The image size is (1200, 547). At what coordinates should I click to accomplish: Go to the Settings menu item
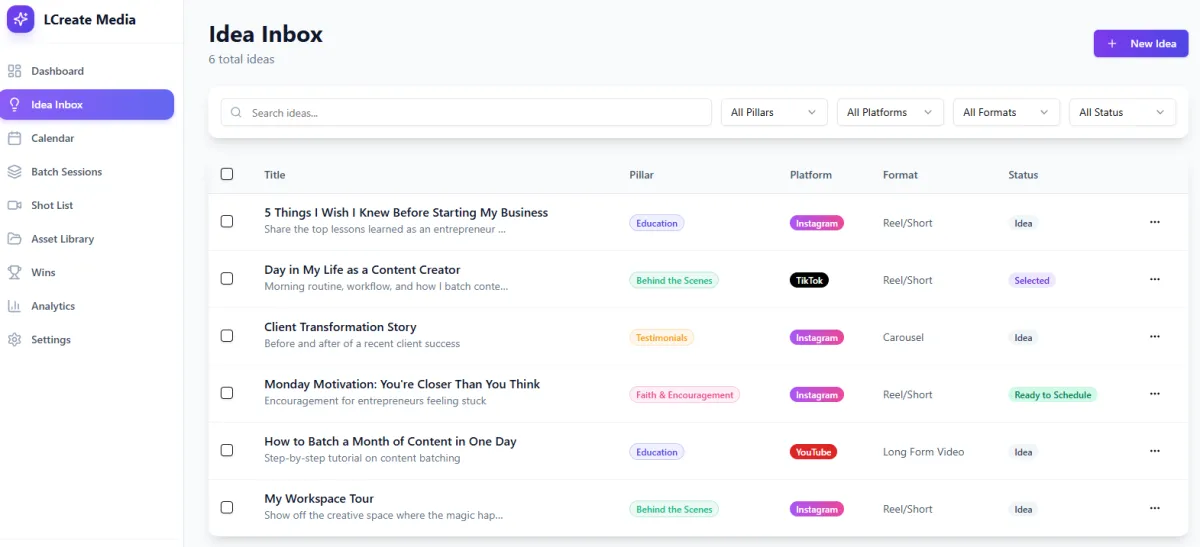coord(51,340)
